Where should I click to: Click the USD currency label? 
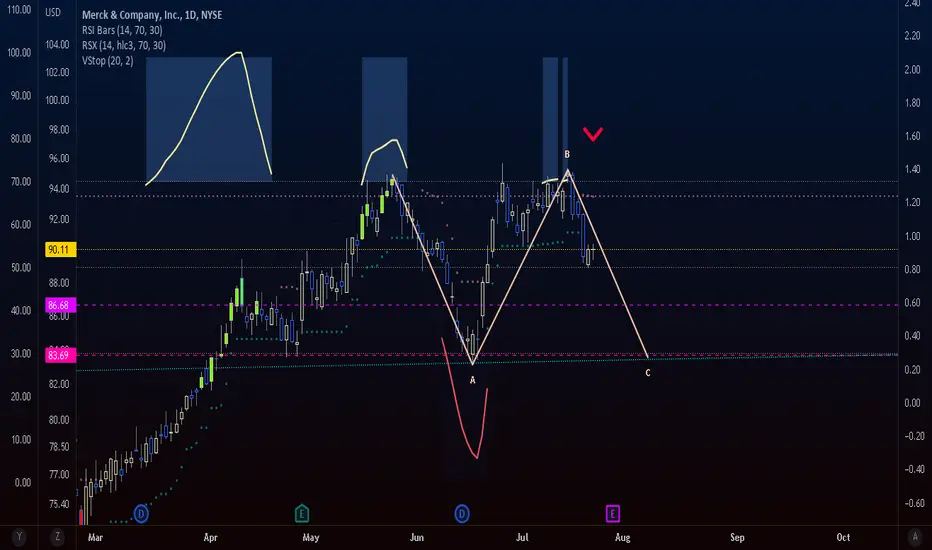53,12
